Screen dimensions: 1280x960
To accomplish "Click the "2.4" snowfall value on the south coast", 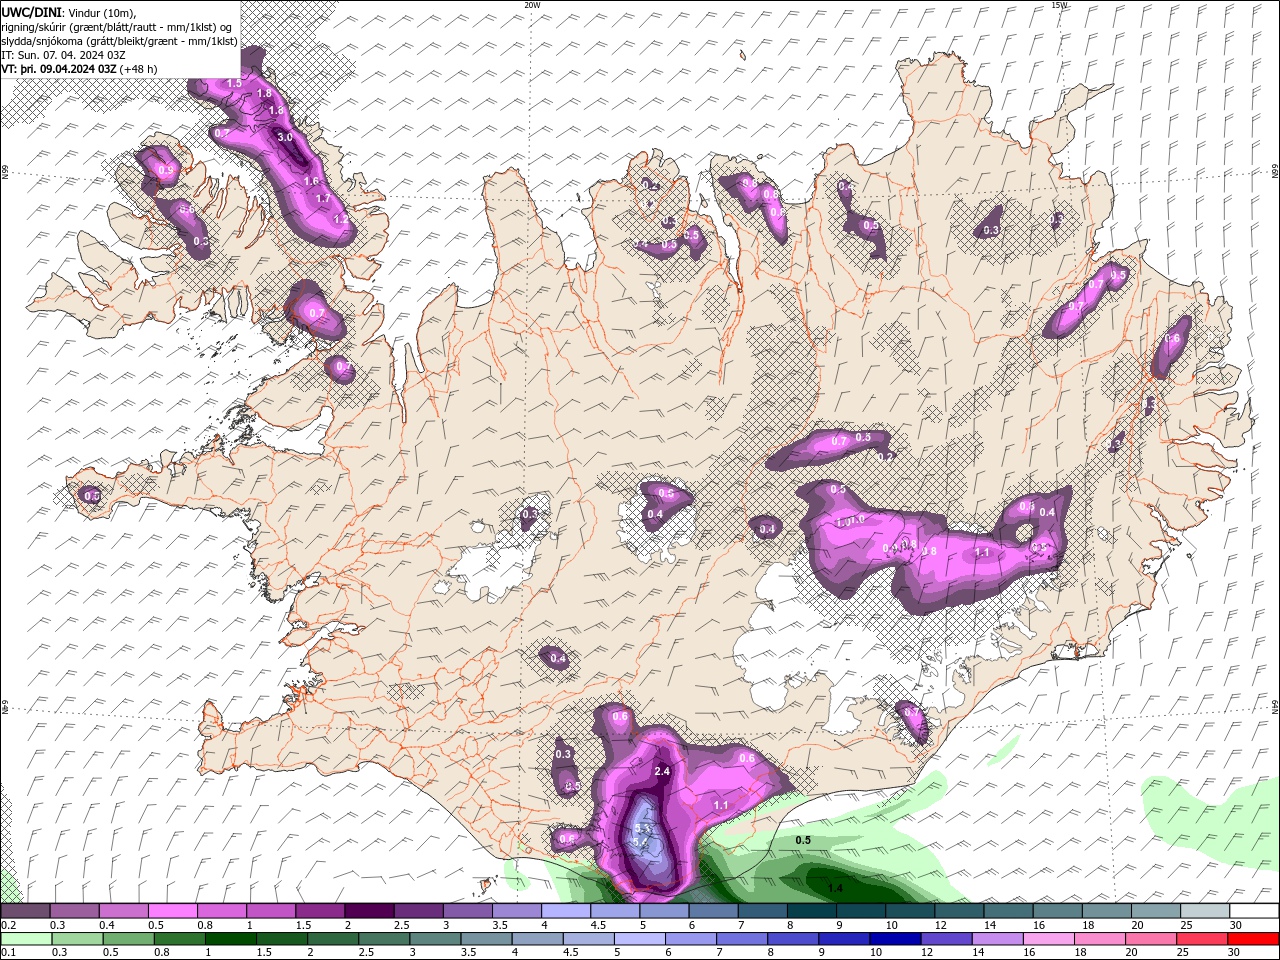I will coord(662,772).
